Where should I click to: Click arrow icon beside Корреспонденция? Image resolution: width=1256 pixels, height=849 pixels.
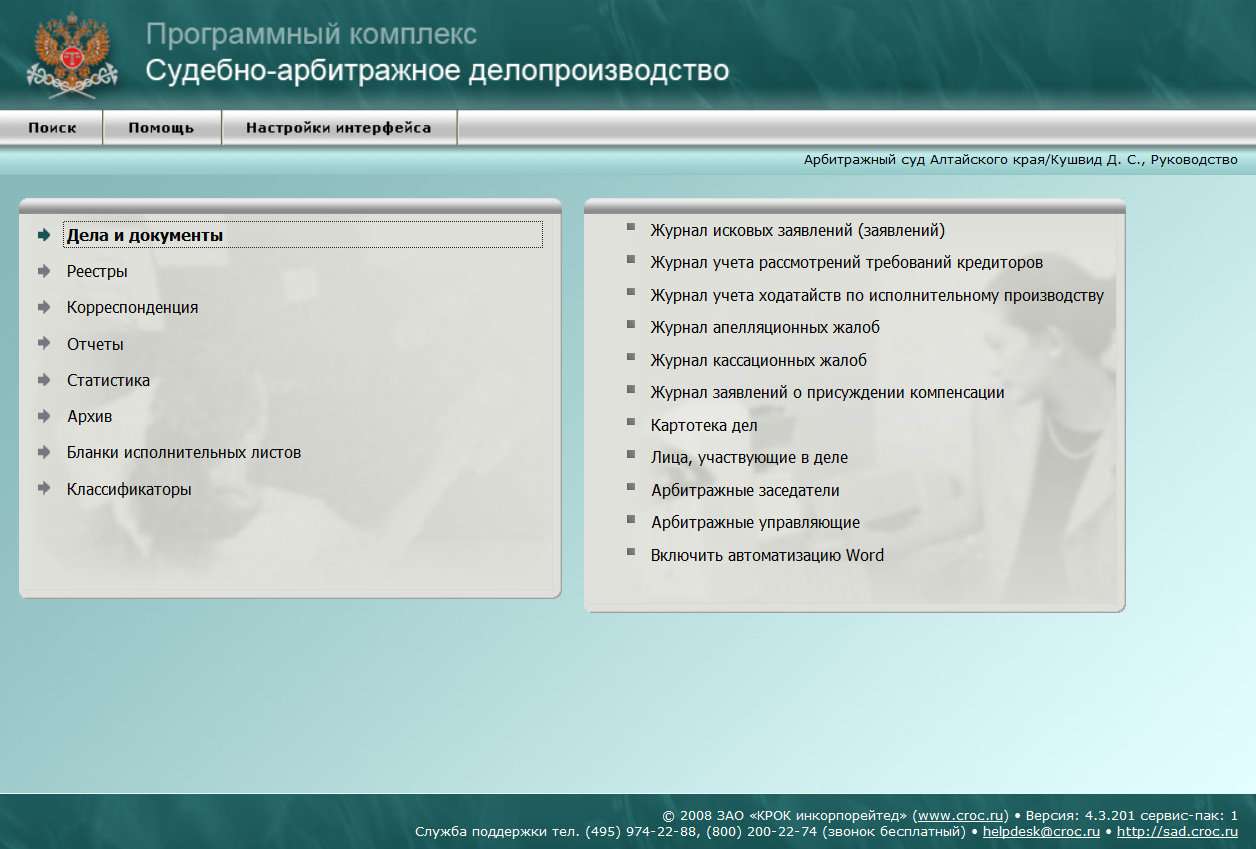[44, 307]
